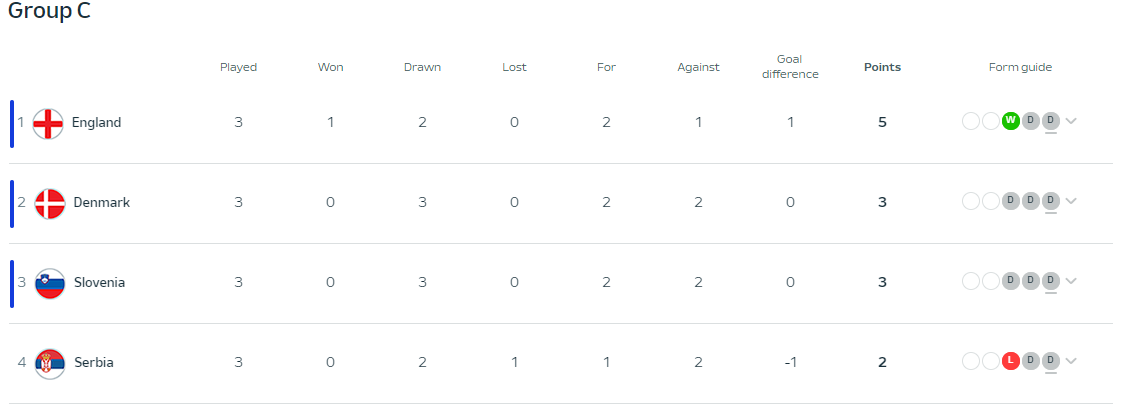
Task: Open the Slovenia team link
Action: [99, 283]
